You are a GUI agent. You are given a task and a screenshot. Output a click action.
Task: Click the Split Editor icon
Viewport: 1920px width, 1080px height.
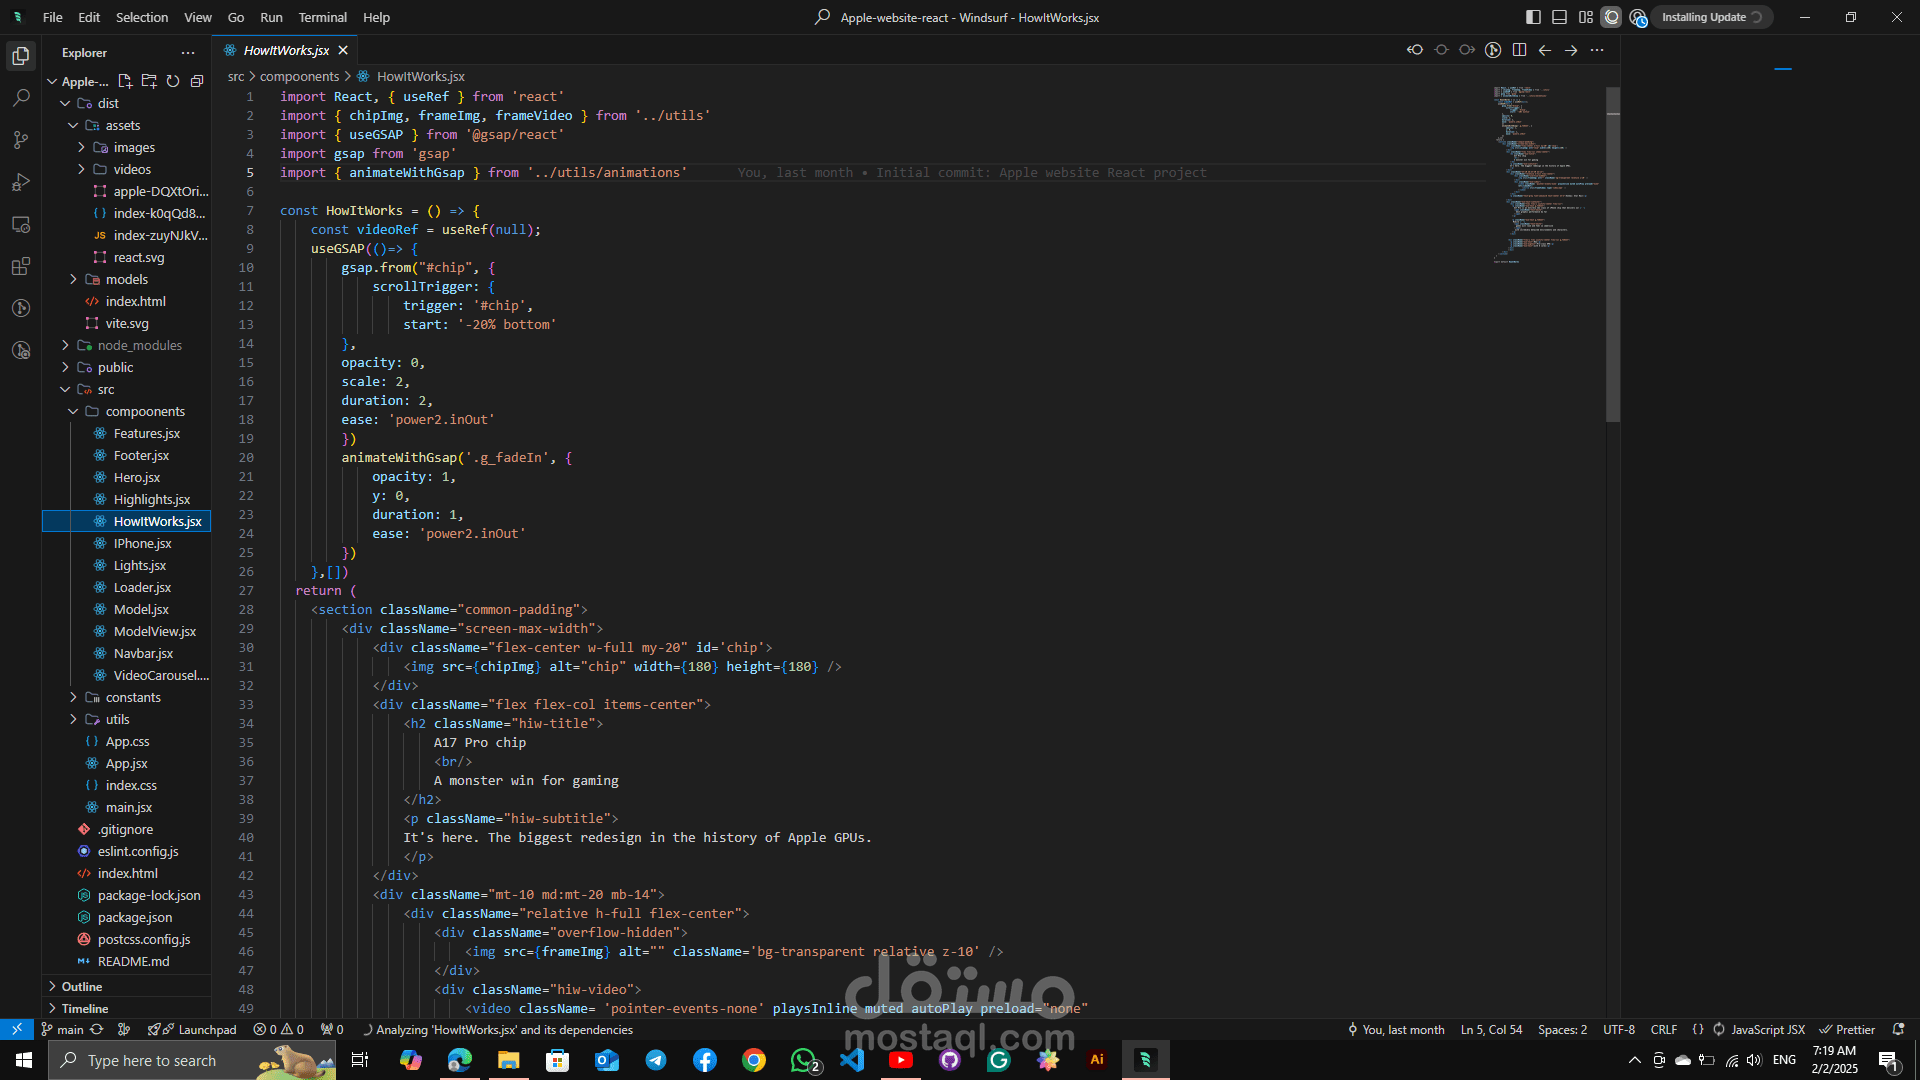point(1519,50)
